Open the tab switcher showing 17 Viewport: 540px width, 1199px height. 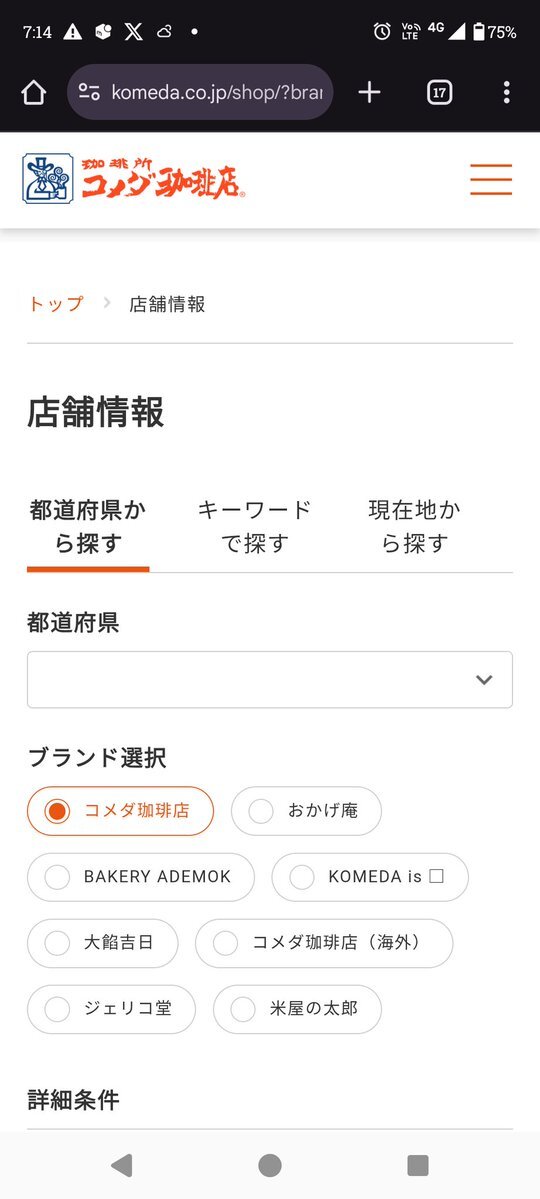click(x=439, y=93)
